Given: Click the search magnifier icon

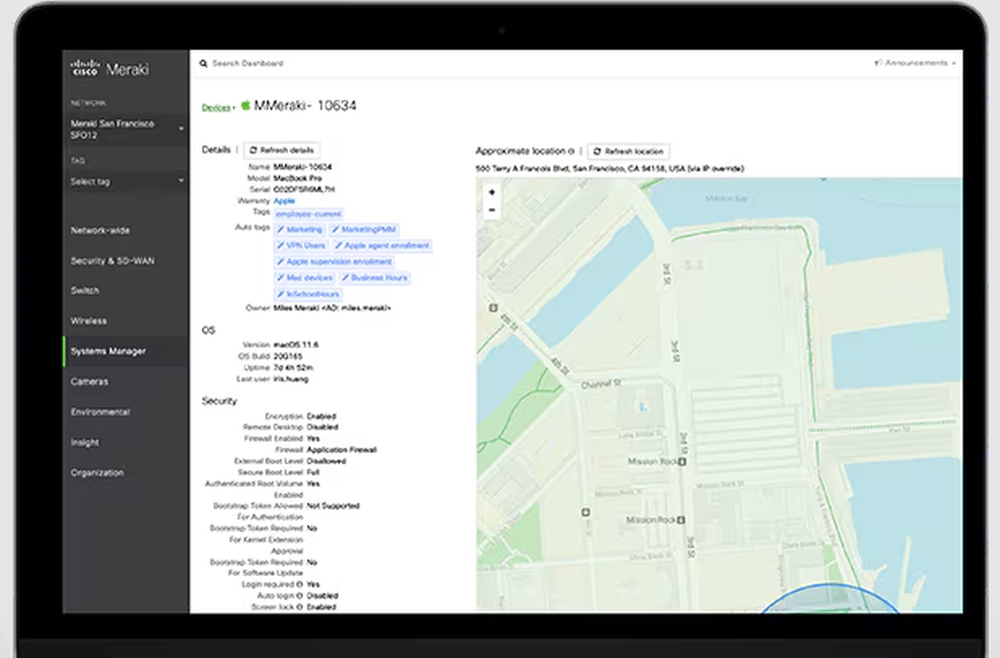Looking at the screenshot, I should coord(203,64).
